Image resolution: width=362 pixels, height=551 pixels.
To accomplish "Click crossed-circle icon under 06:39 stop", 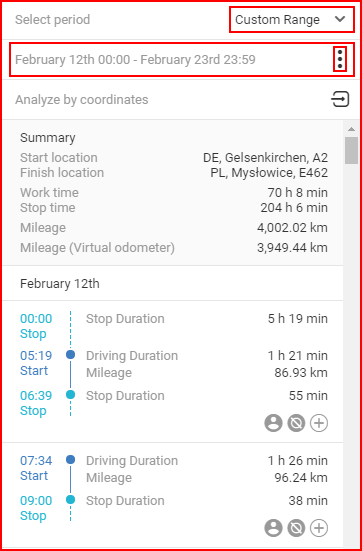I will [296, 423].
